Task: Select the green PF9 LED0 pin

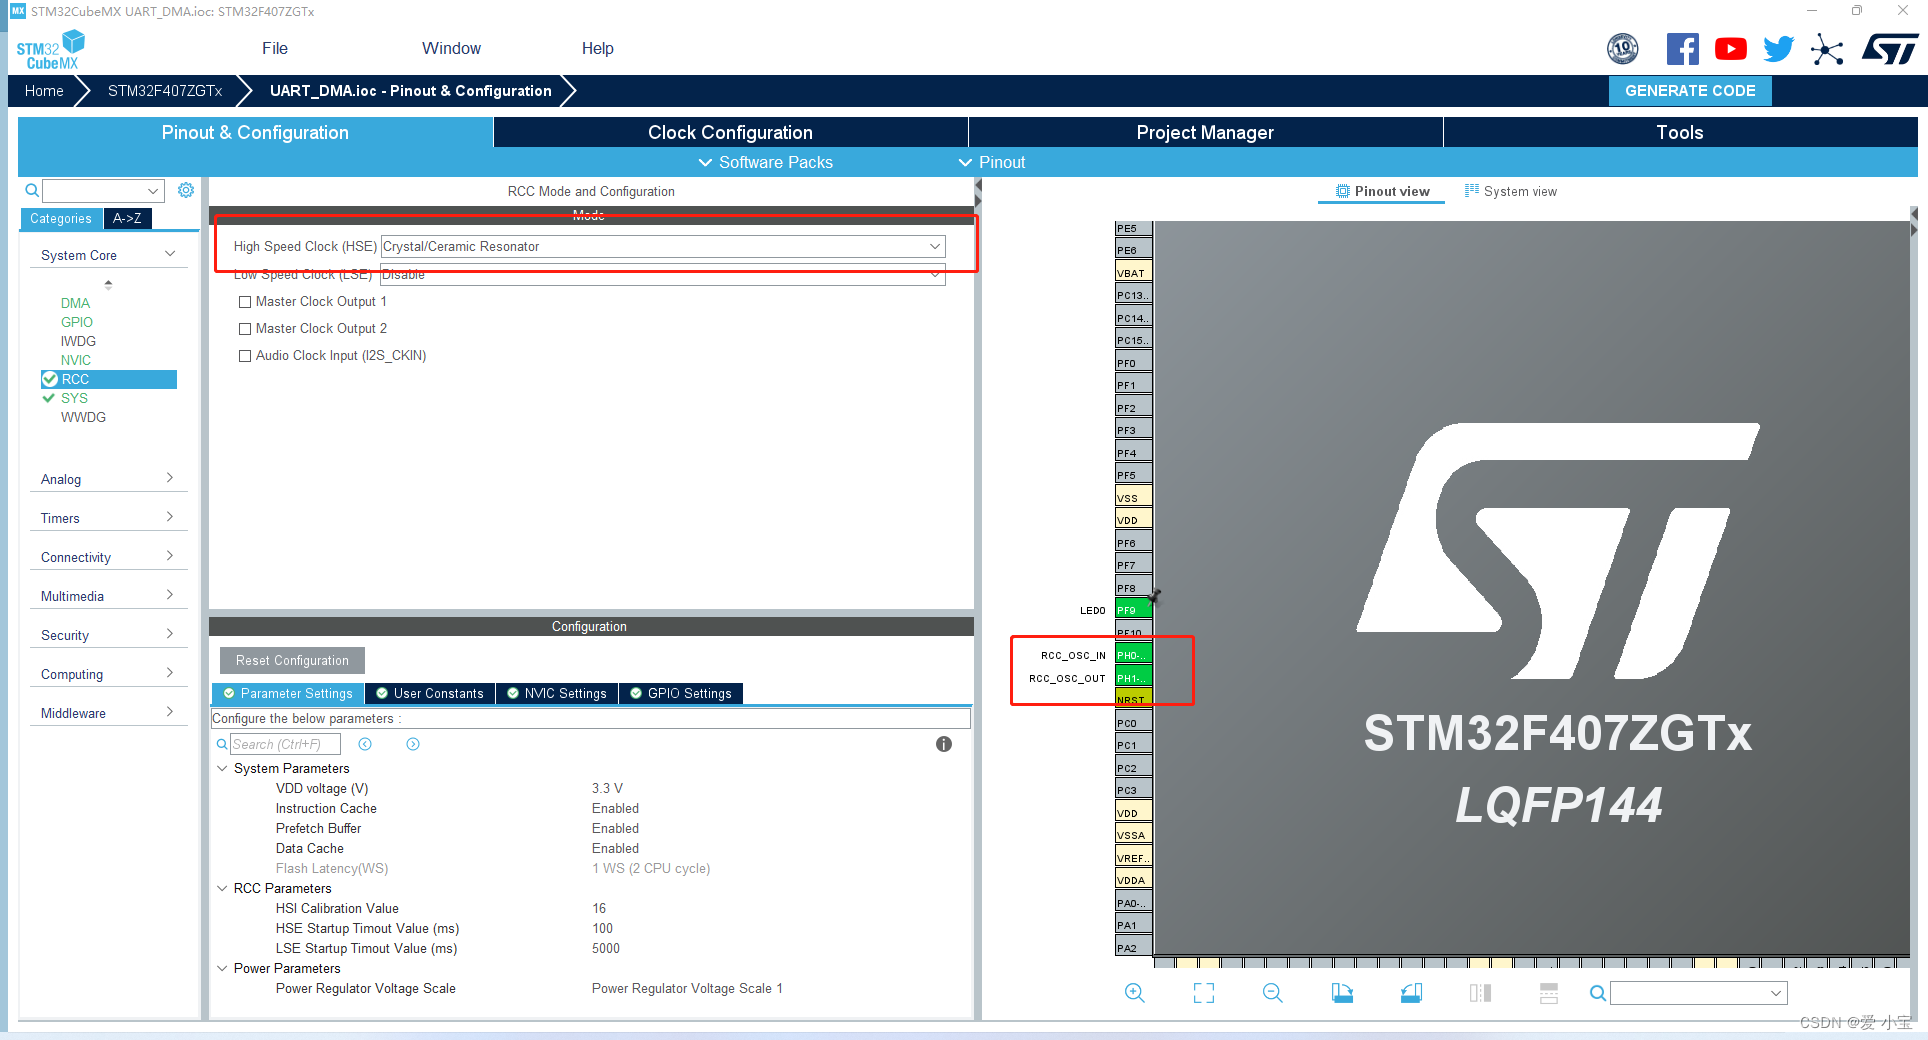Action: [1131, 609]
